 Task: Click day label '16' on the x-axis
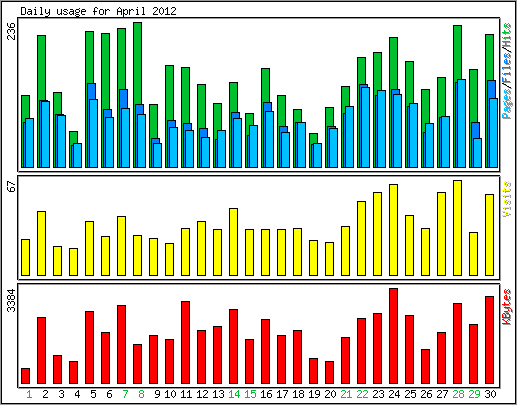pos(266,395)
